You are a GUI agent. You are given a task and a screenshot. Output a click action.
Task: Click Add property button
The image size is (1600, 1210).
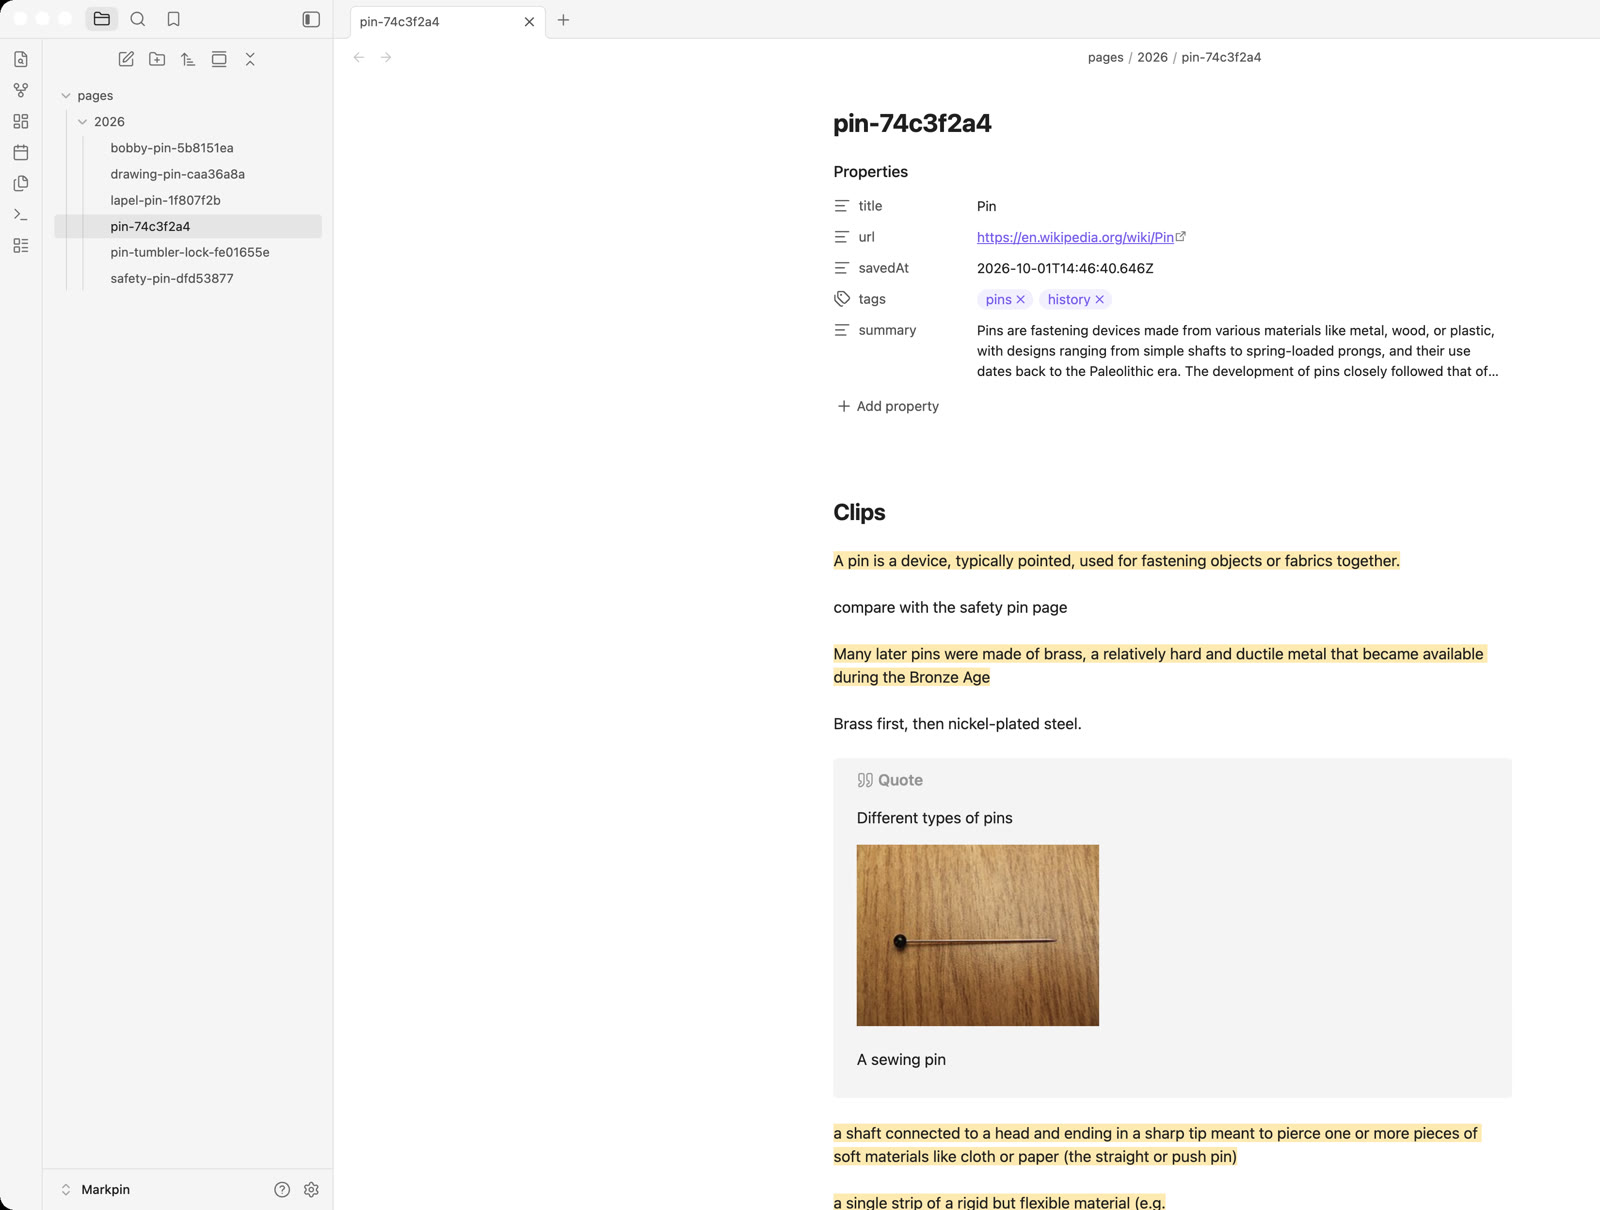[888, 406]
